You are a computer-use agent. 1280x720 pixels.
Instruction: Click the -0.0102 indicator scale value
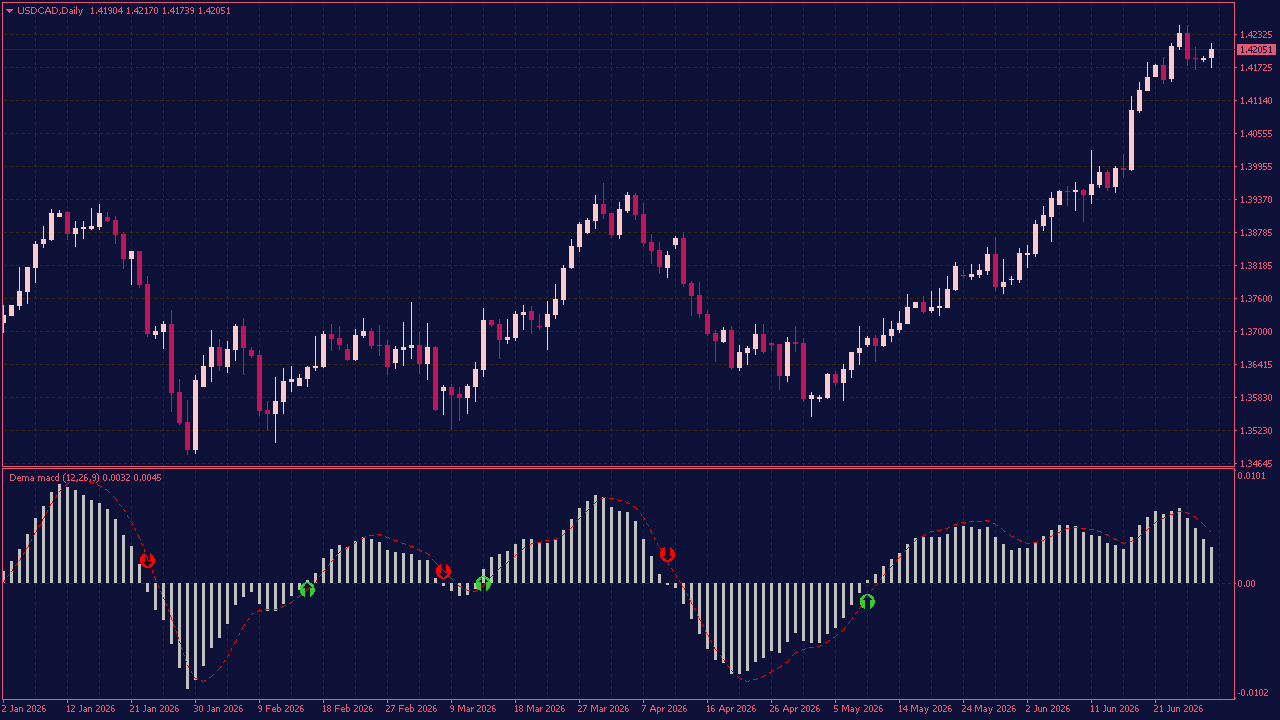coord(1254,693)
